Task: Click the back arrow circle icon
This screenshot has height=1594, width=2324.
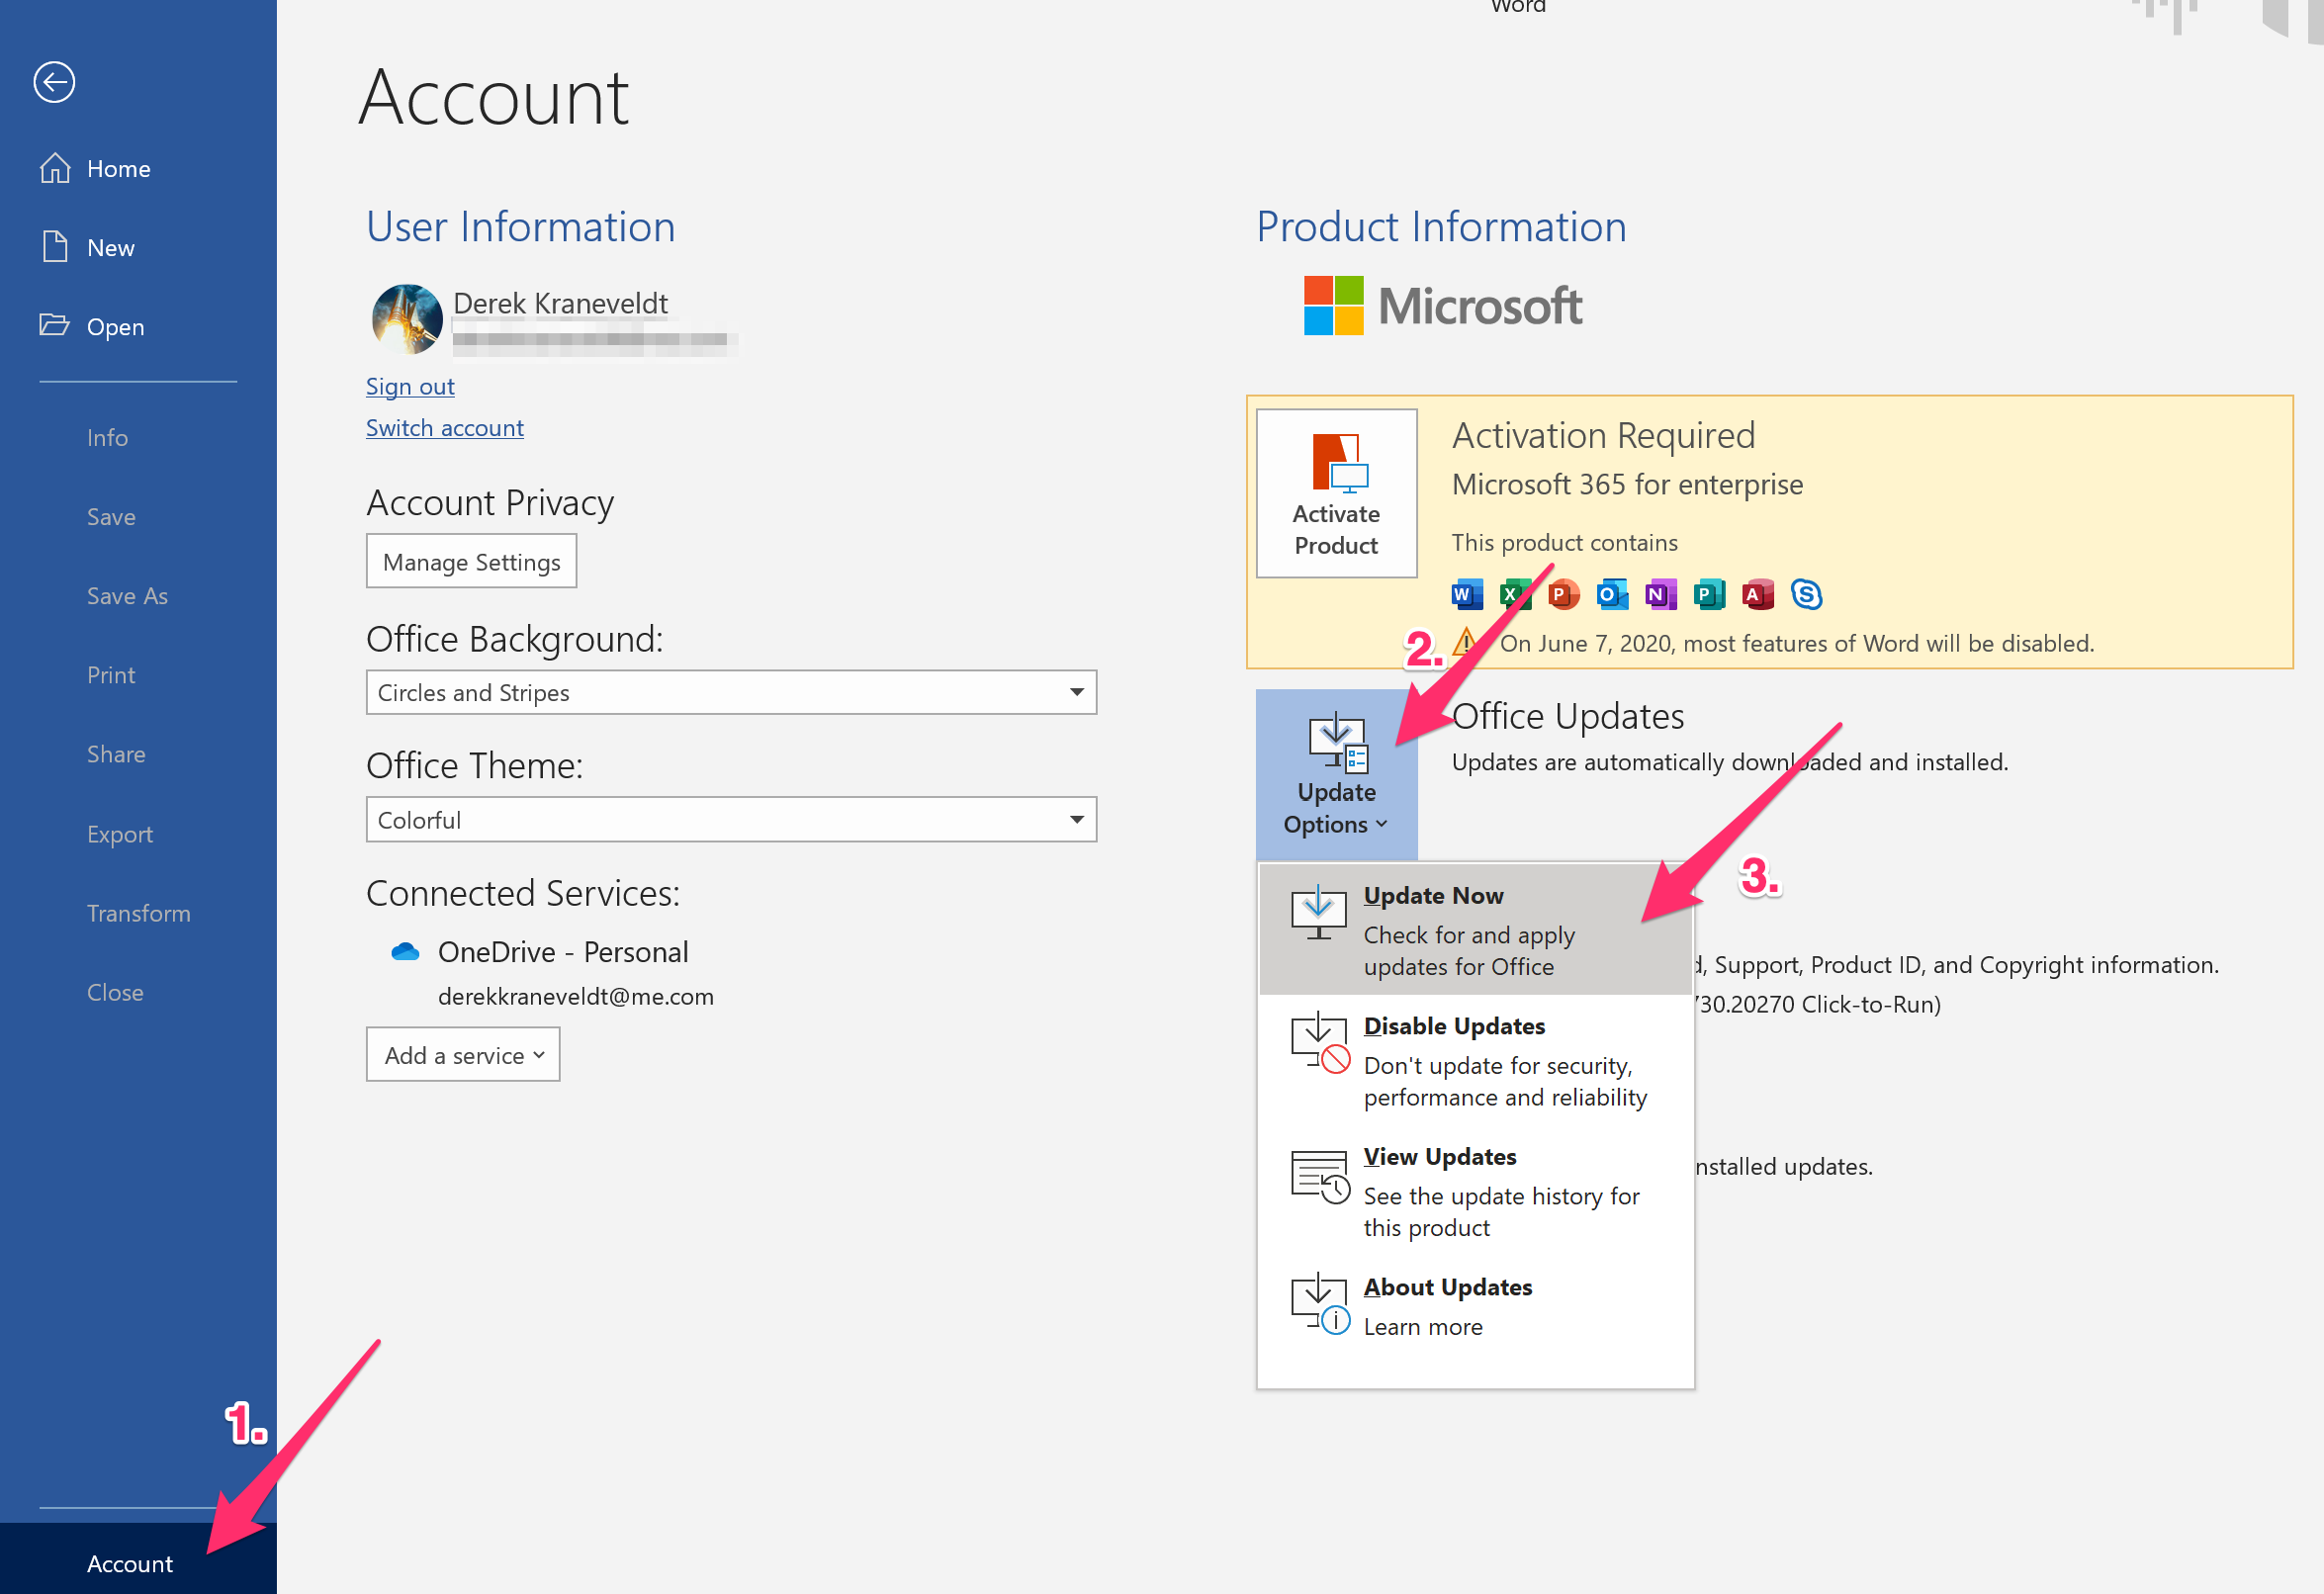Action: (54, 82)
